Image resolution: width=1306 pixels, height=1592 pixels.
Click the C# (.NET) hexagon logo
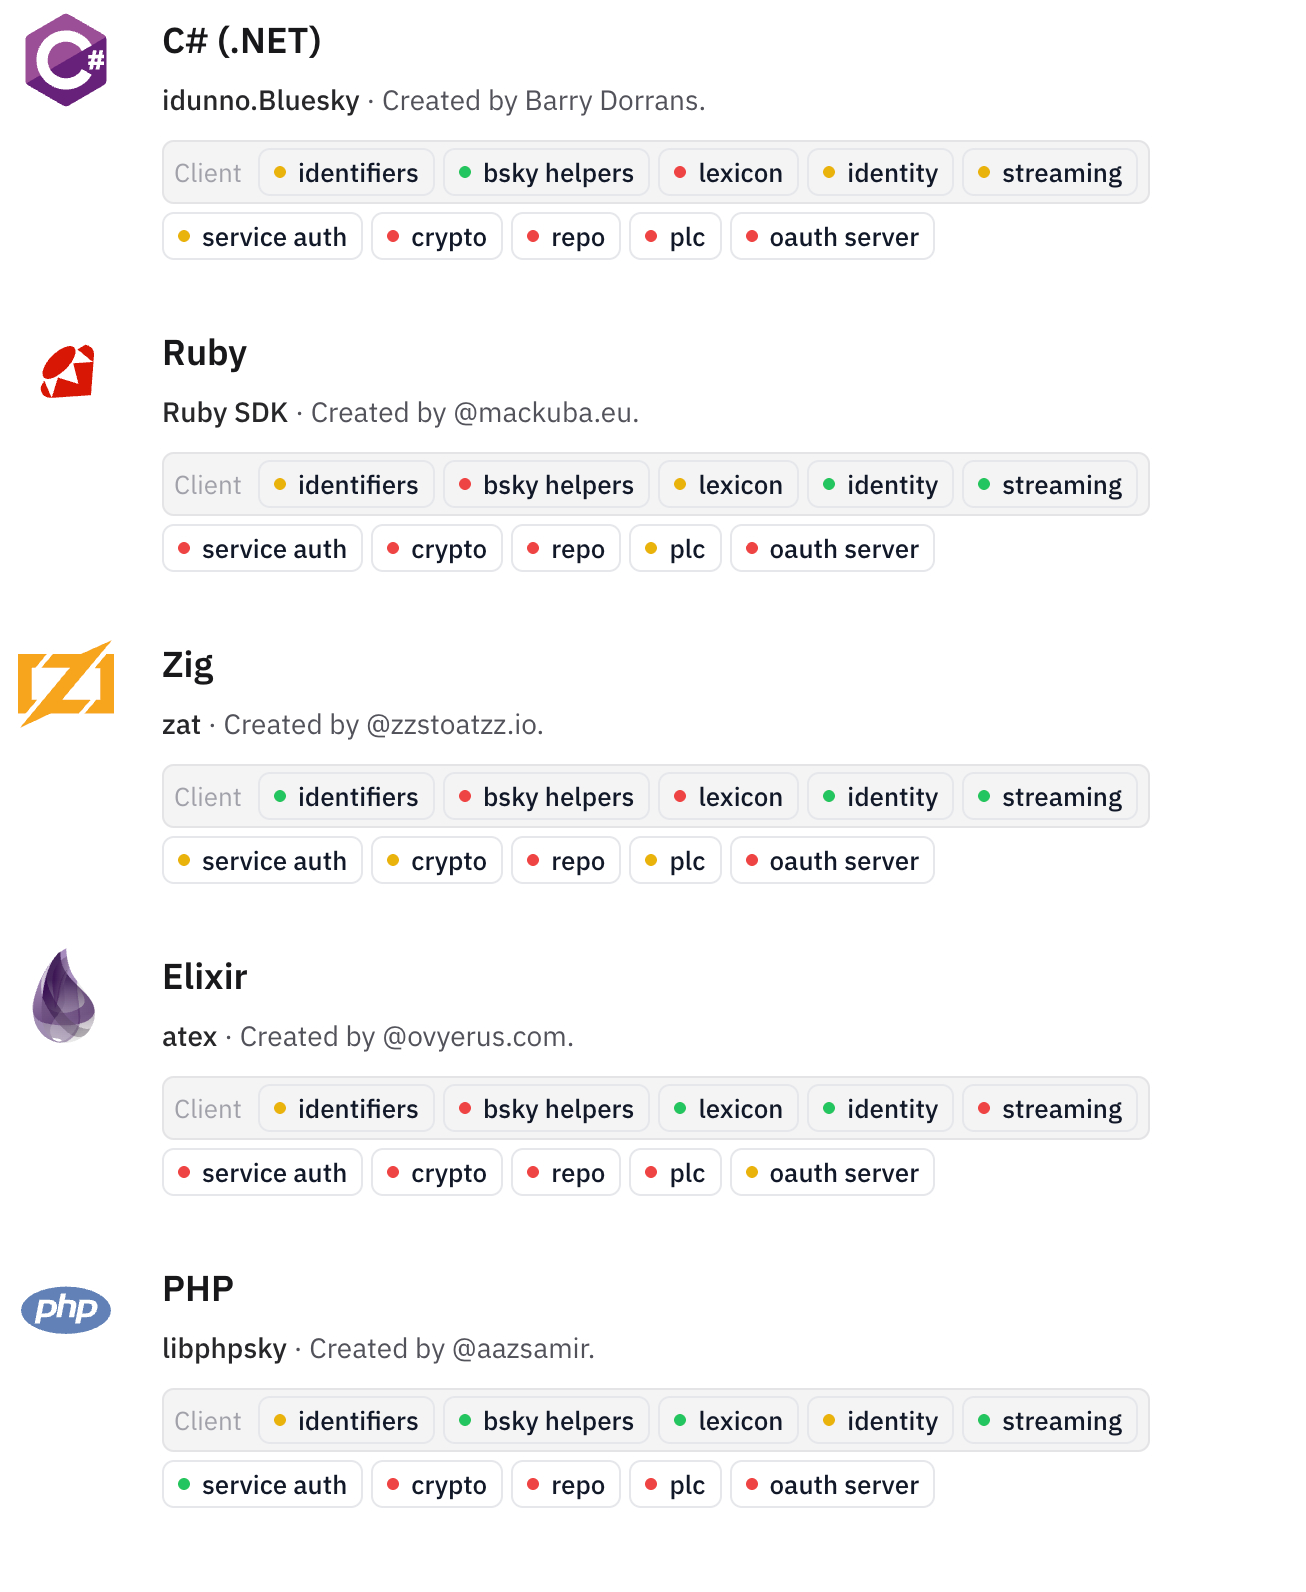point(66,60)
